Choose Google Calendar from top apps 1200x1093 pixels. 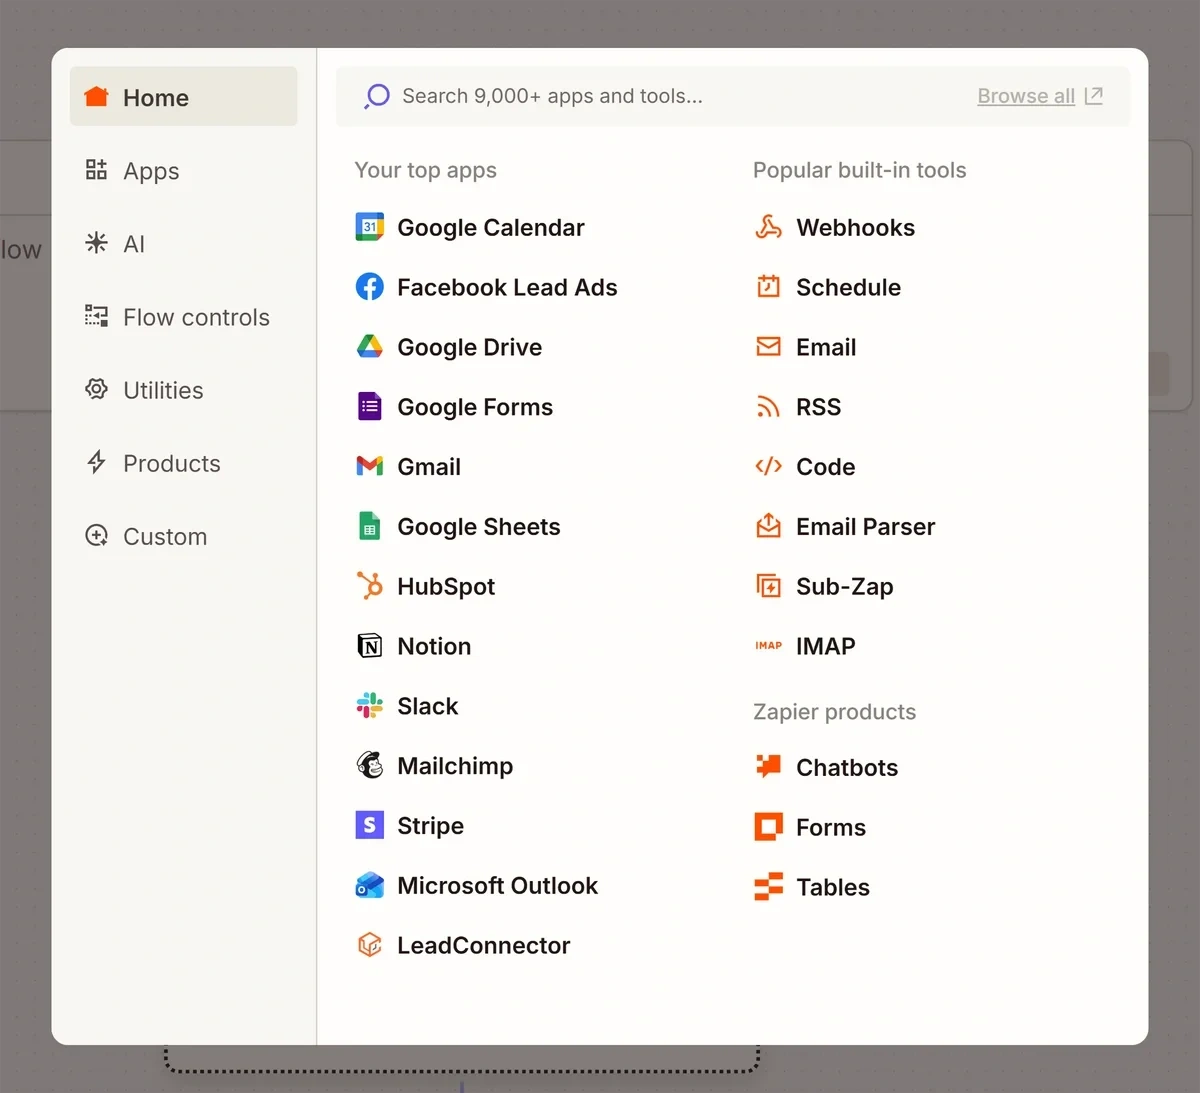pos(490,227)
